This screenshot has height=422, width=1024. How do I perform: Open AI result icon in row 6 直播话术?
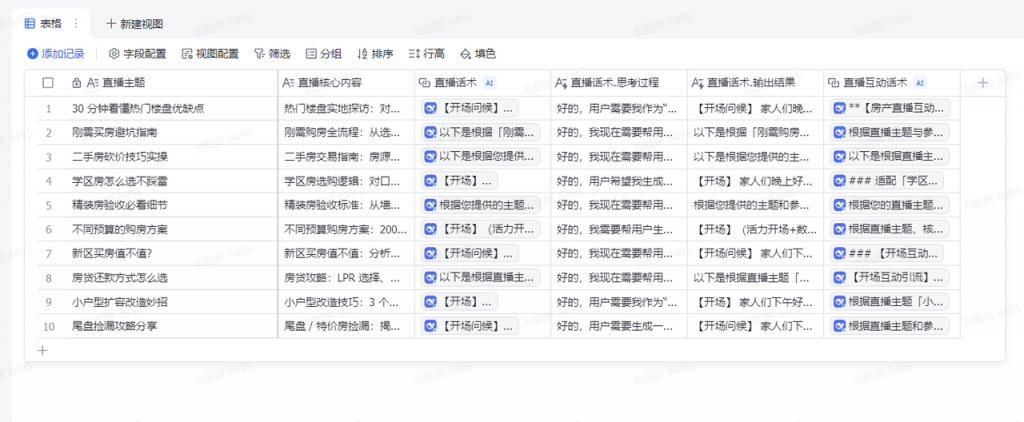(x=430, y=229)
